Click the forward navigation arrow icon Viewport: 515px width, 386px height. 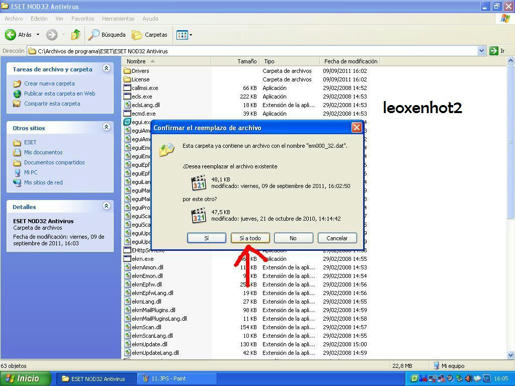pos(52,35)
